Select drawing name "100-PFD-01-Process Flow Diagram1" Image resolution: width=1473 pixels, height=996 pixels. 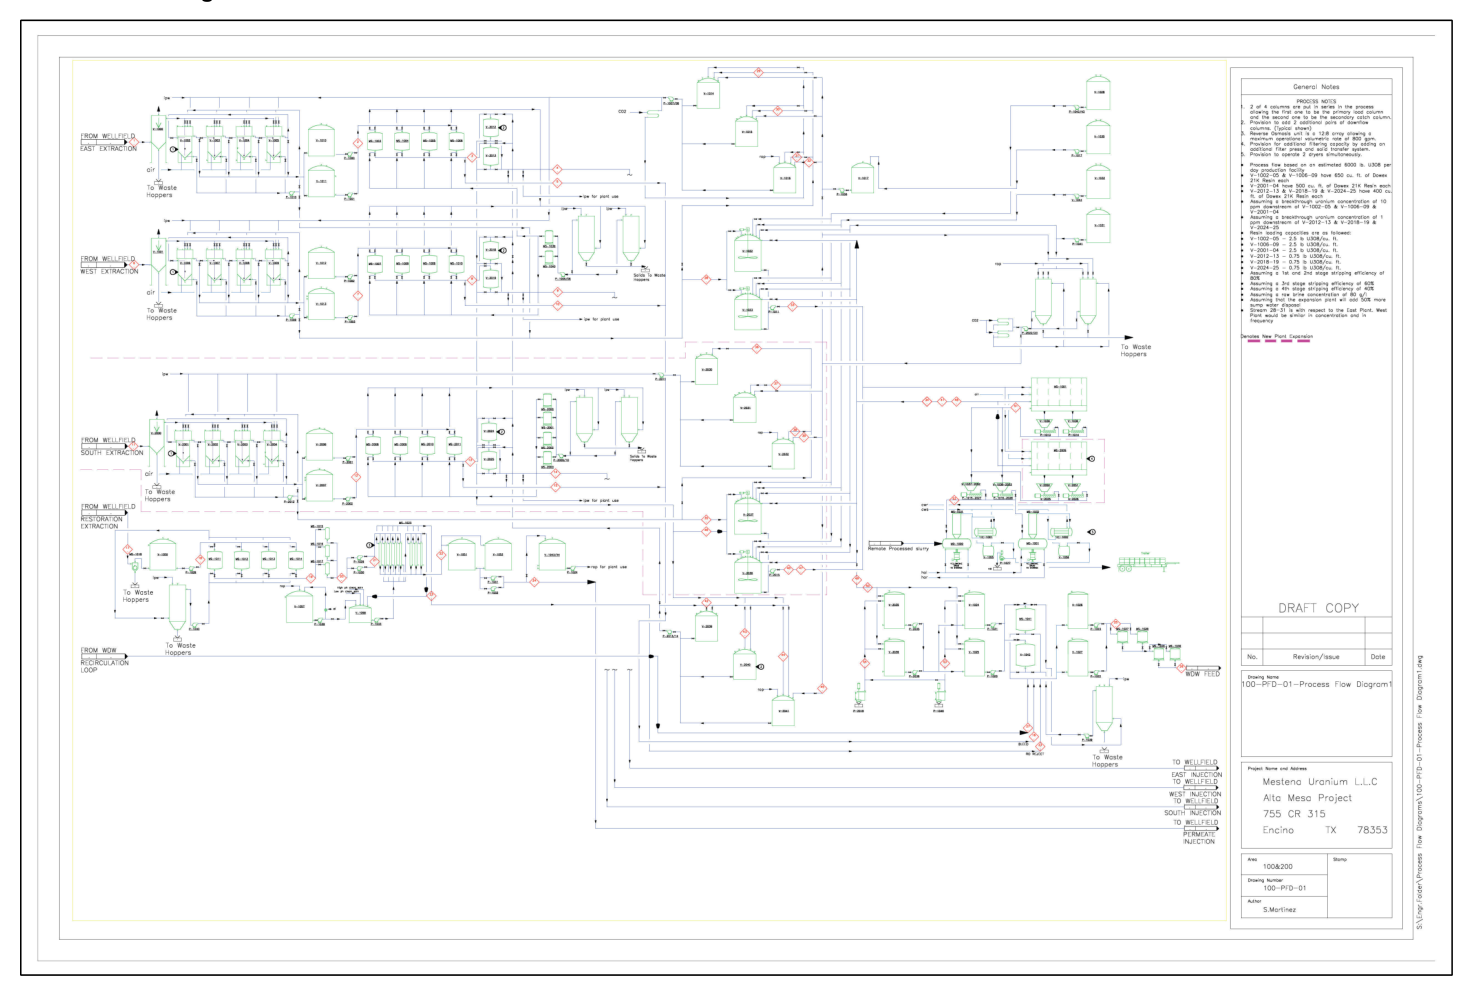pos(1316,685)
